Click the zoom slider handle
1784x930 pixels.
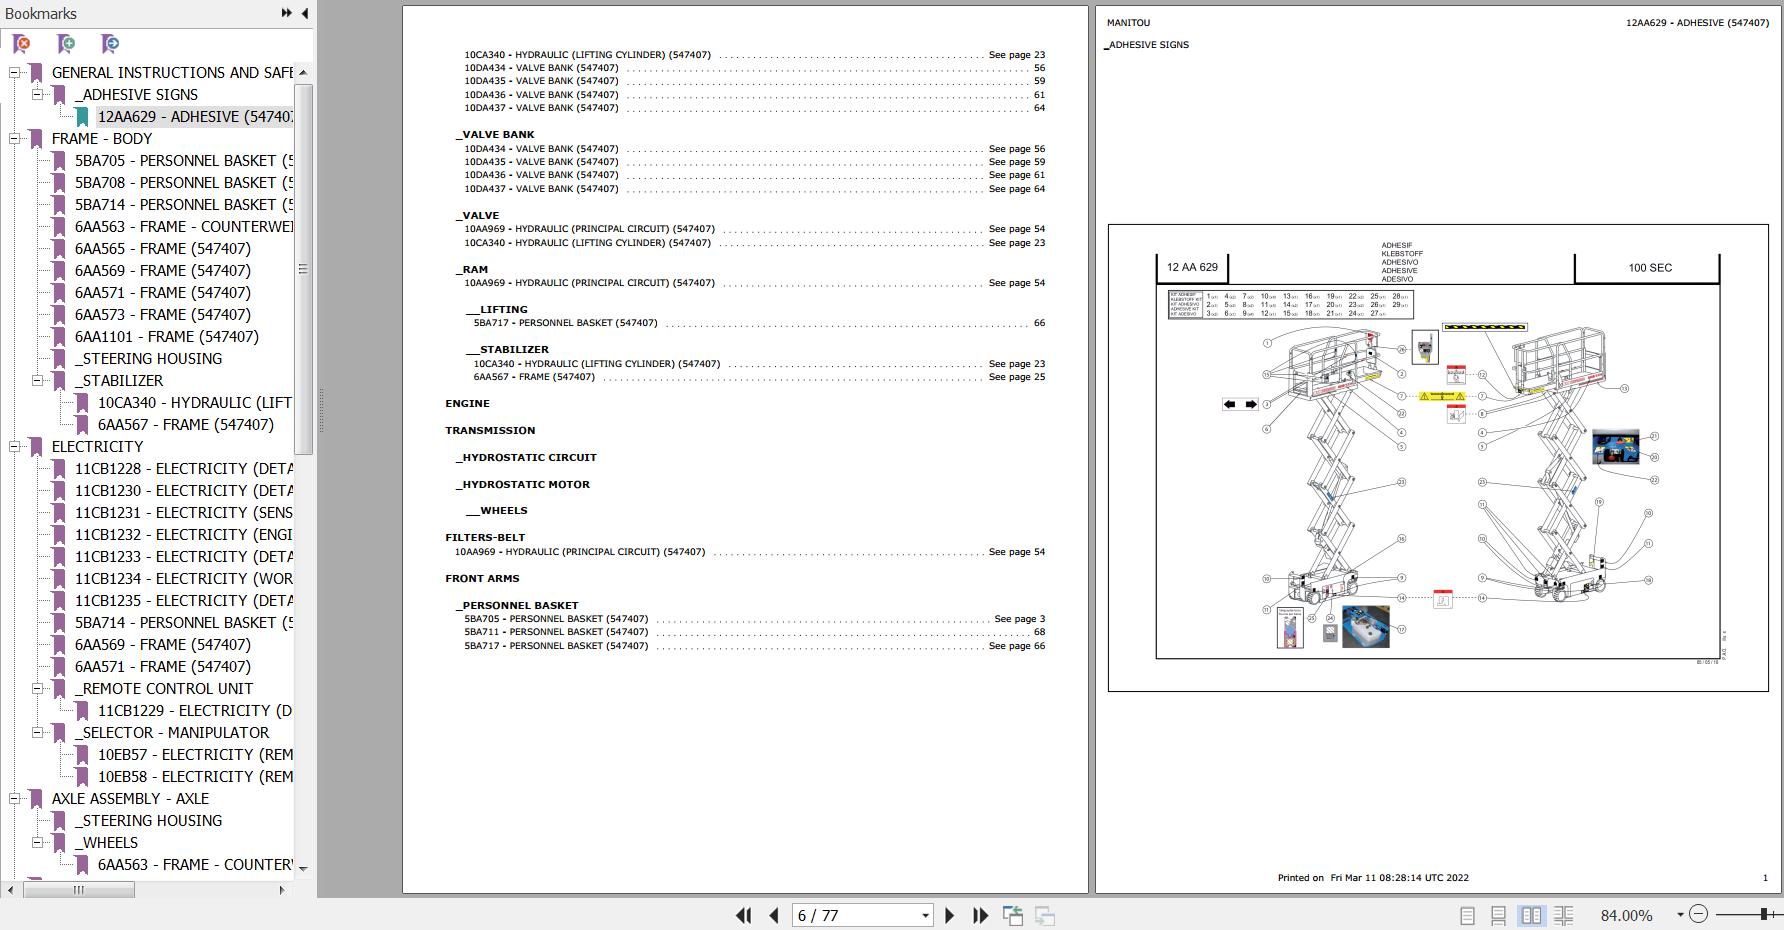click(x=1765, y=914)
